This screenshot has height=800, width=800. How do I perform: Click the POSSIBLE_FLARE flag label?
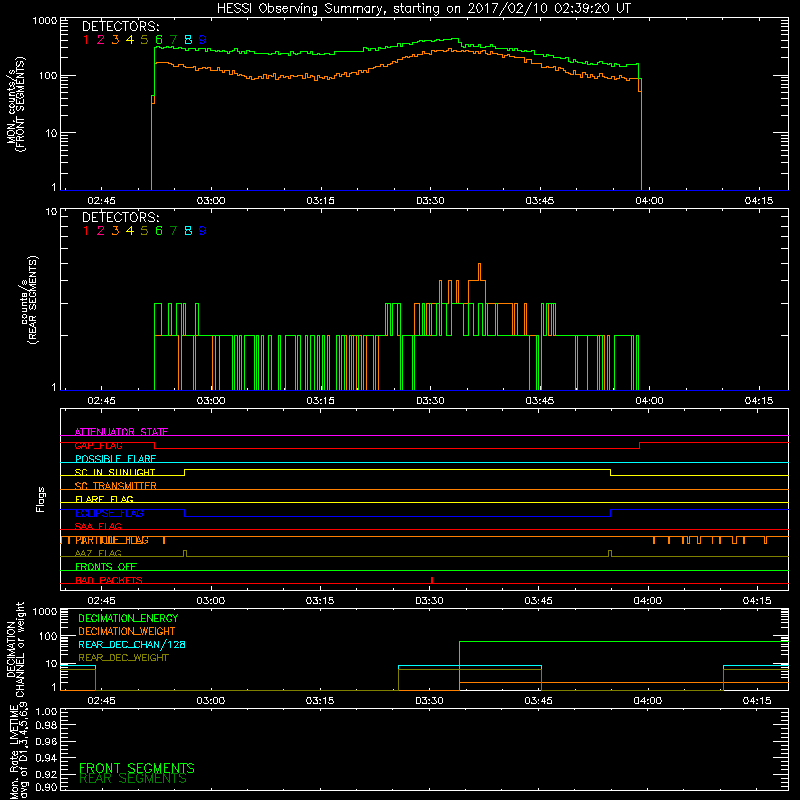(x=115, y=459)
